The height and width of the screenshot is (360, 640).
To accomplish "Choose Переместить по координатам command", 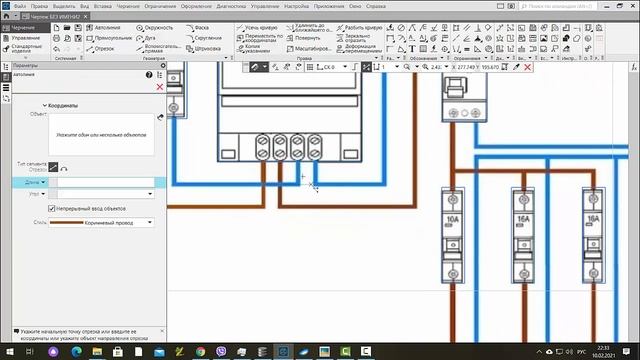I will 260,38.
